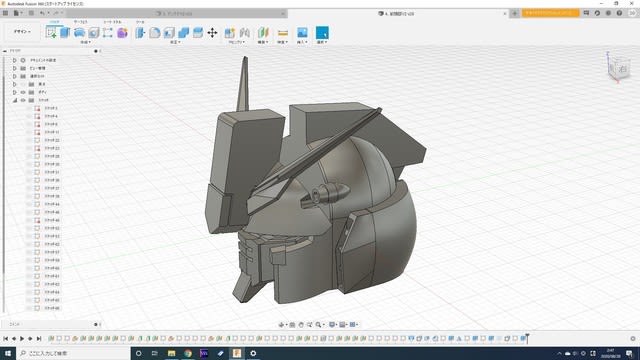Click the Windows taskbar search box
640x360 pixels.
click(x=74, y=353)
